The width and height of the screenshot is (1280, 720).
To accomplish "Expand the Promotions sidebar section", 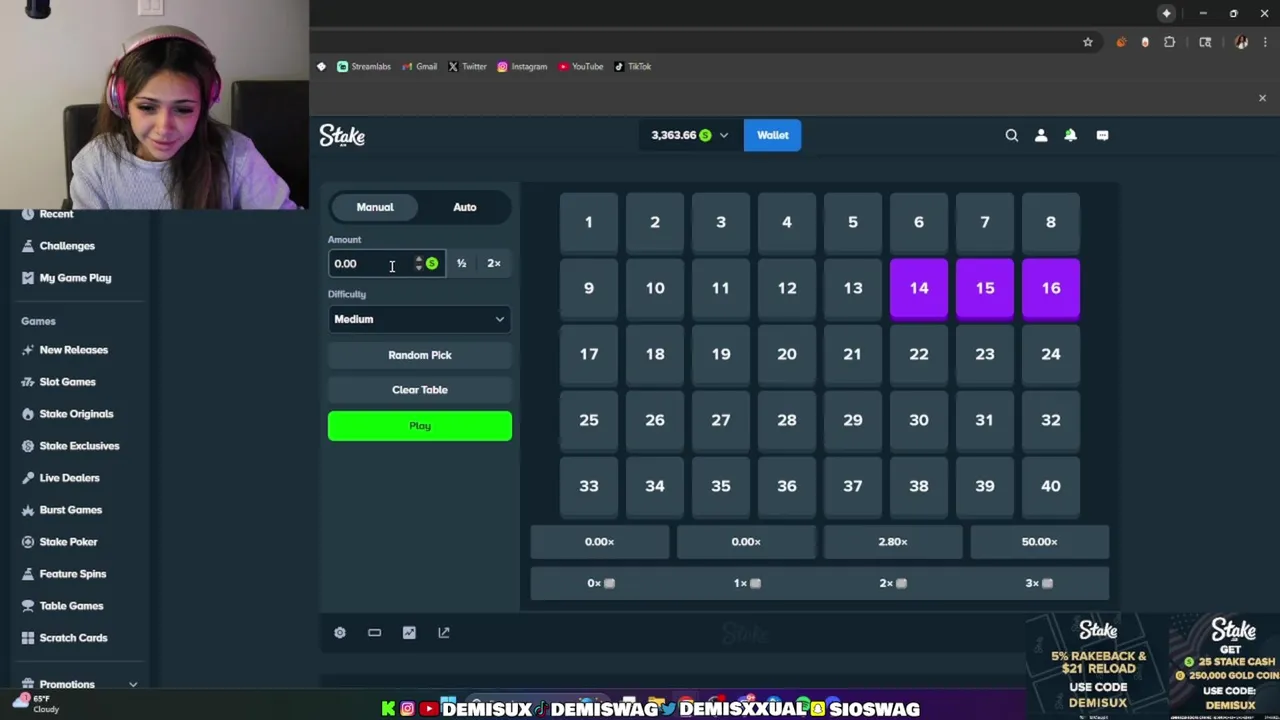I will pos(133,685).
